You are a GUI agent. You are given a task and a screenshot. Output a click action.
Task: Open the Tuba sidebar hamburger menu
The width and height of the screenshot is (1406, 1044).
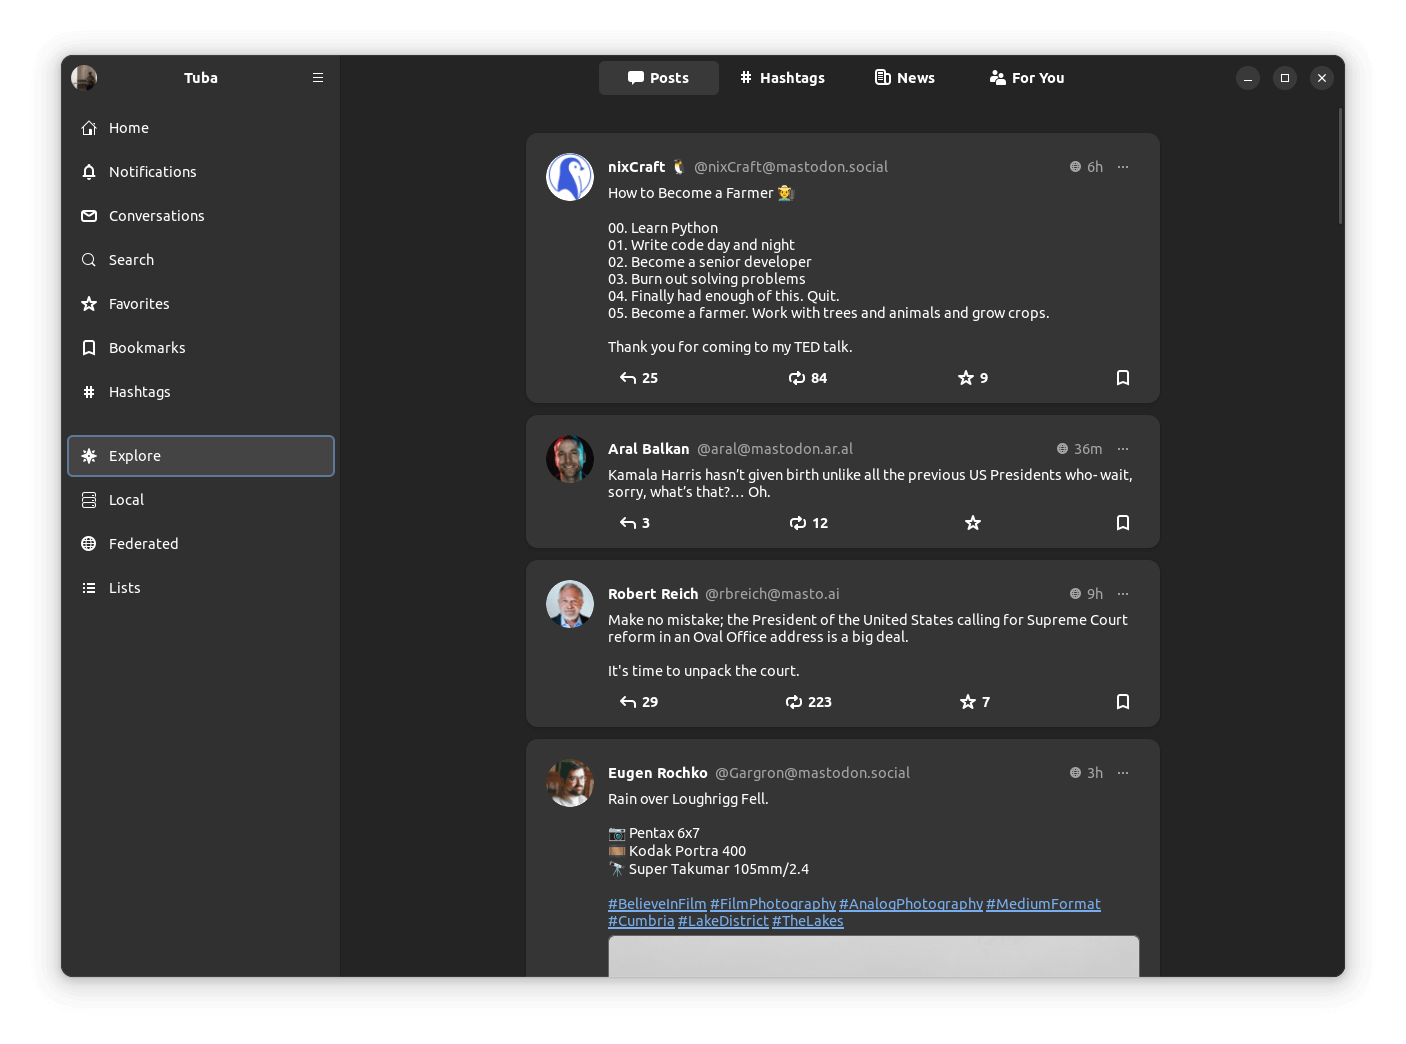click(x=318, y=78)
